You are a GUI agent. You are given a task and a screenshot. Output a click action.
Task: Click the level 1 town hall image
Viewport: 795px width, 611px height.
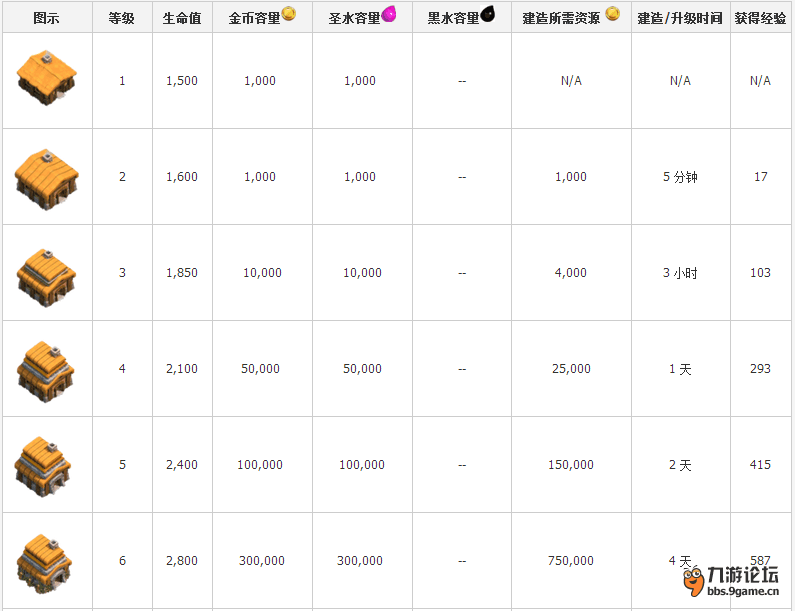(47, 78)
